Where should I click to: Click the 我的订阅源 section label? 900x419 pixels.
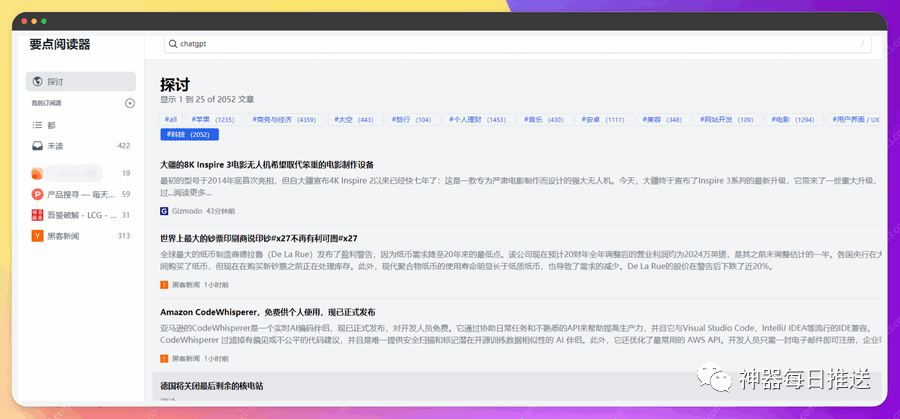[x=46, y=103]
